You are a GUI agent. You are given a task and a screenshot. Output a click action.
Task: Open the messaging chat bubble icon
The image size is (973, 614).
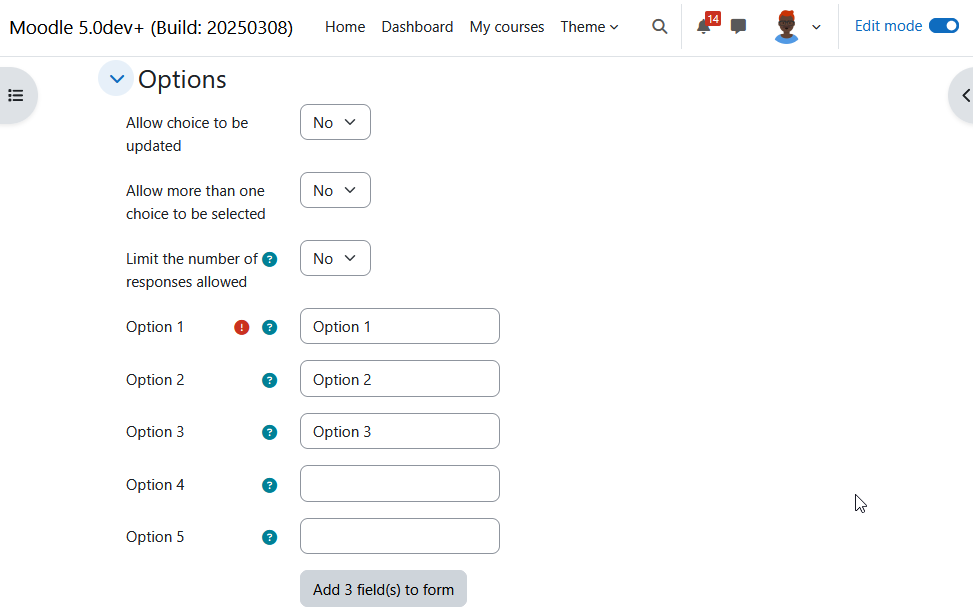tap(738, 26)
